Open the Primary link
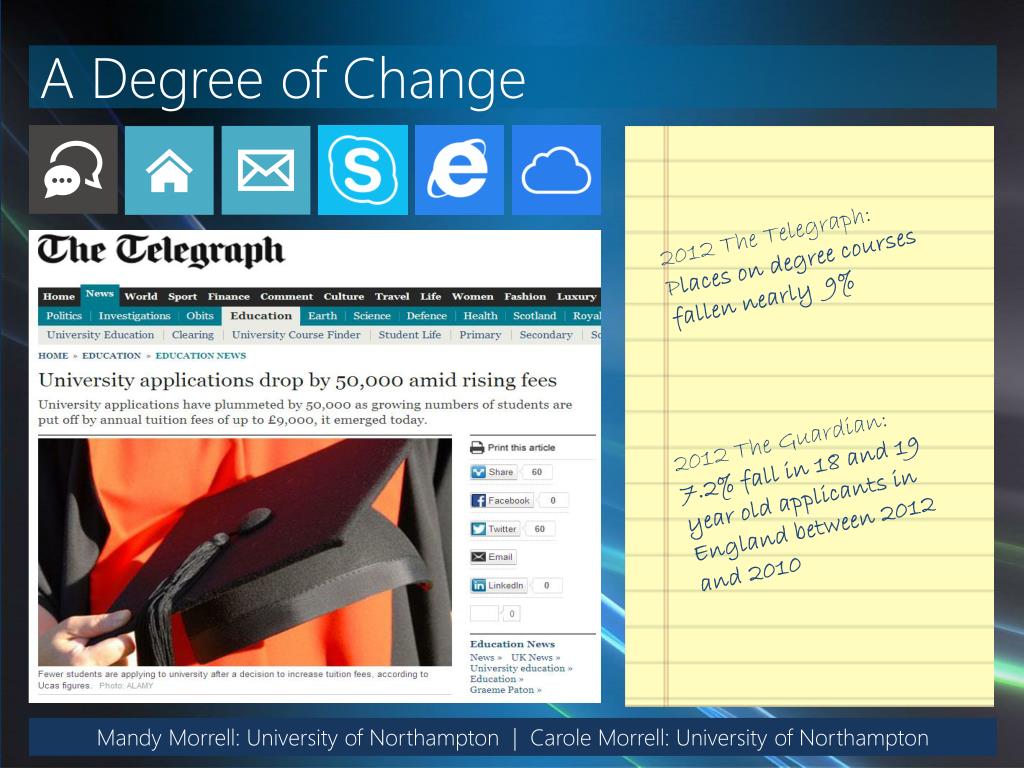 480,335
